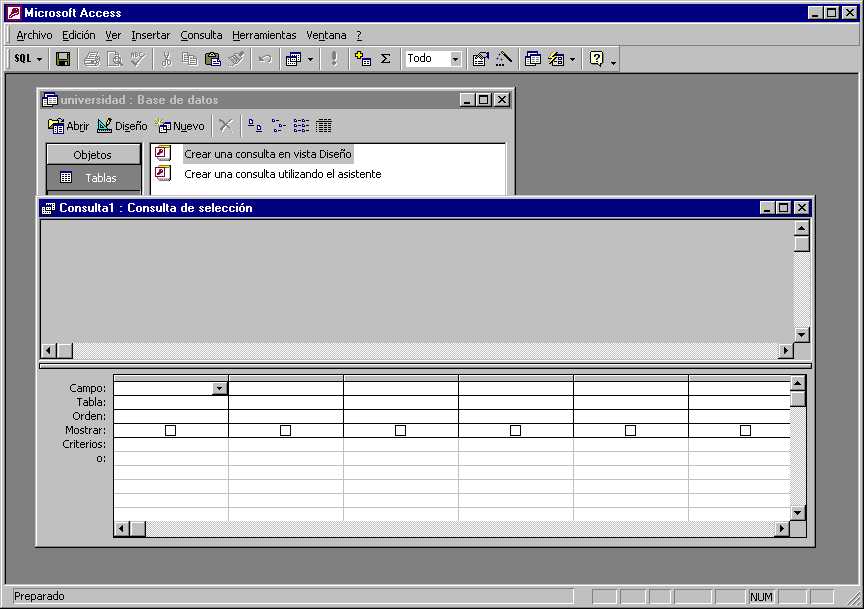The height and width of the screenshot is (609, 864).
Task: Open the Top Values 'Todo' dropdown
Action: point(456,59)
